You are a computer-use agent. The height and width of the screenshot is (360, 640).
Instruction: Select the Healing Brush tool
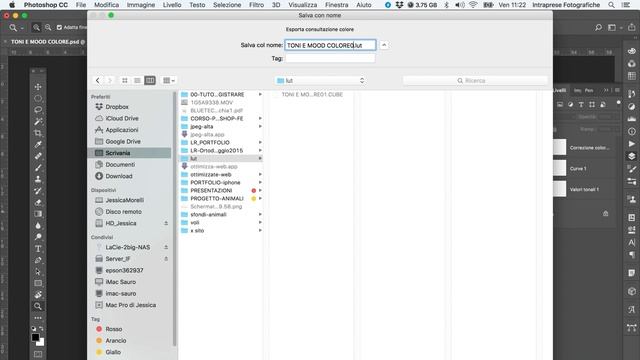[x=38, y=156]
